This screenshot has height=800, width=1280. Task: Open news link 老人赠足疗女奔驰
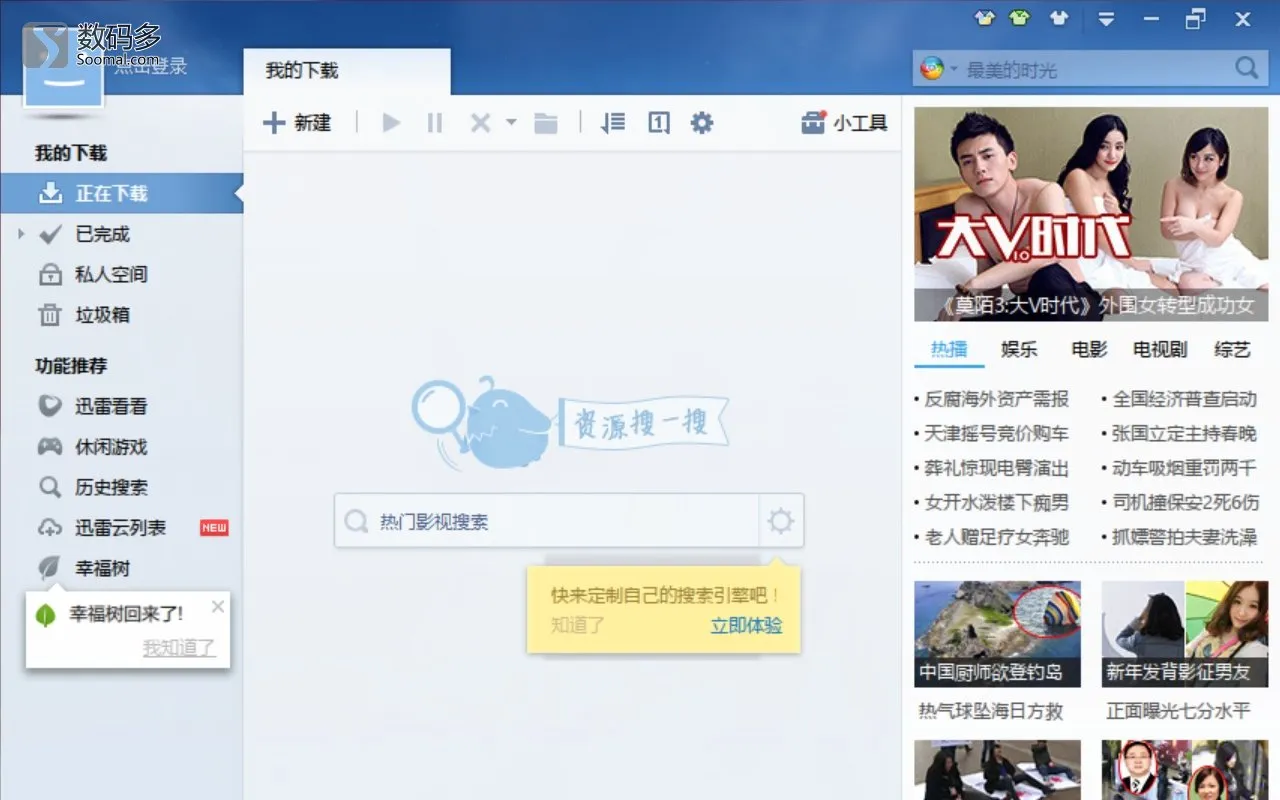[x=996, y=537]
